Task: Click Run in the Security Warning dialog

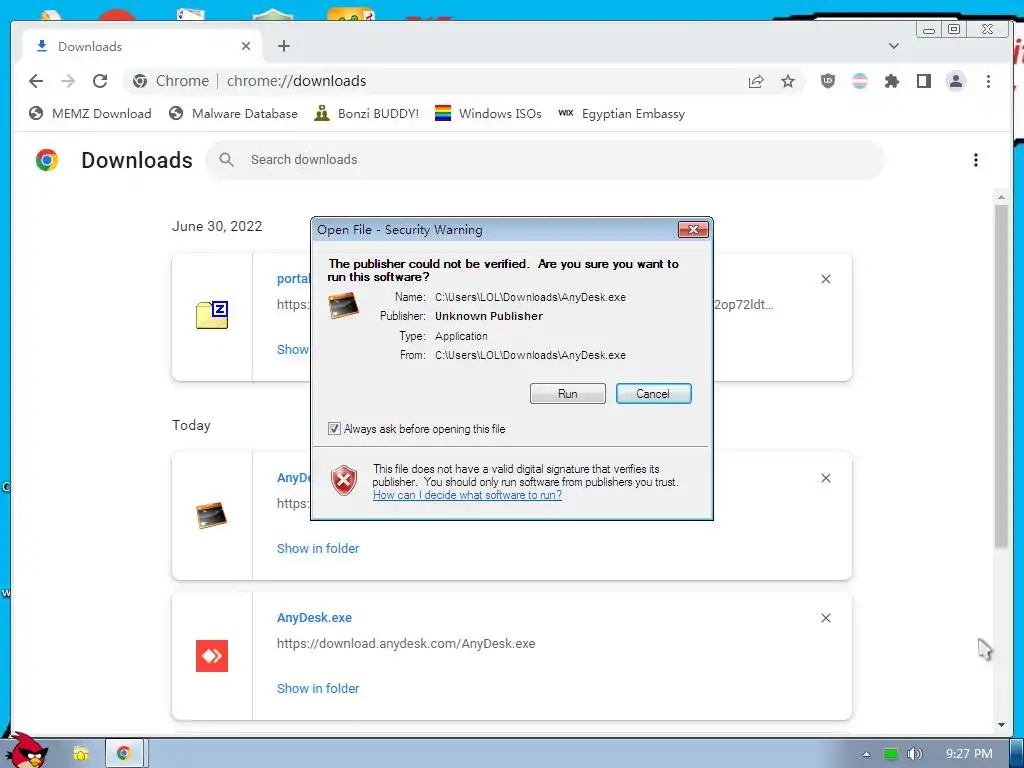Action: coord(568,394)
